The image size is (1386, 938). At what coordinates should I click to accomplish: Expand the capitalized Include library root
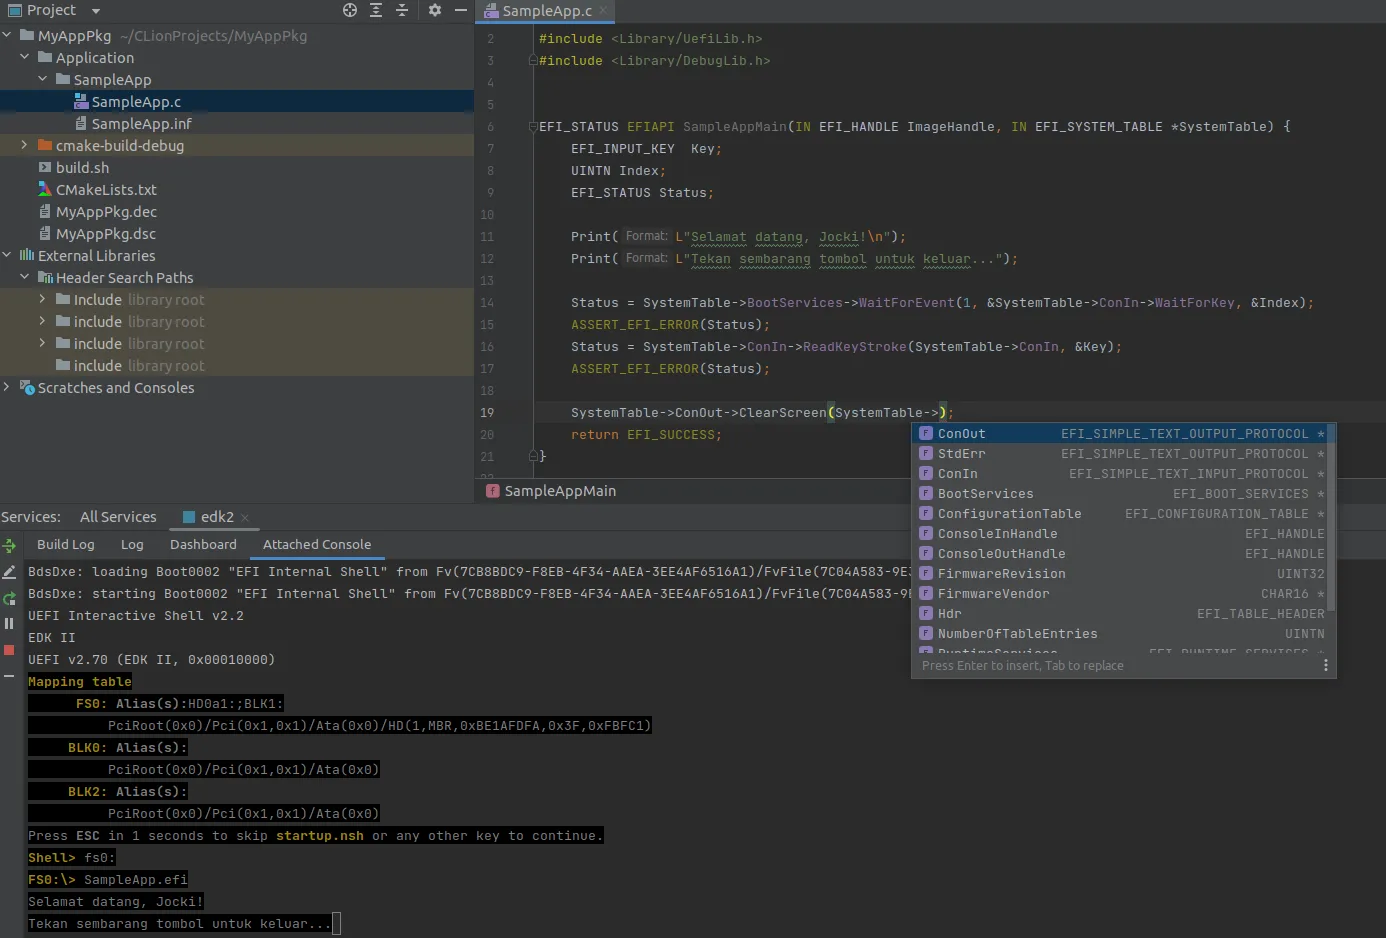(43, 299)
